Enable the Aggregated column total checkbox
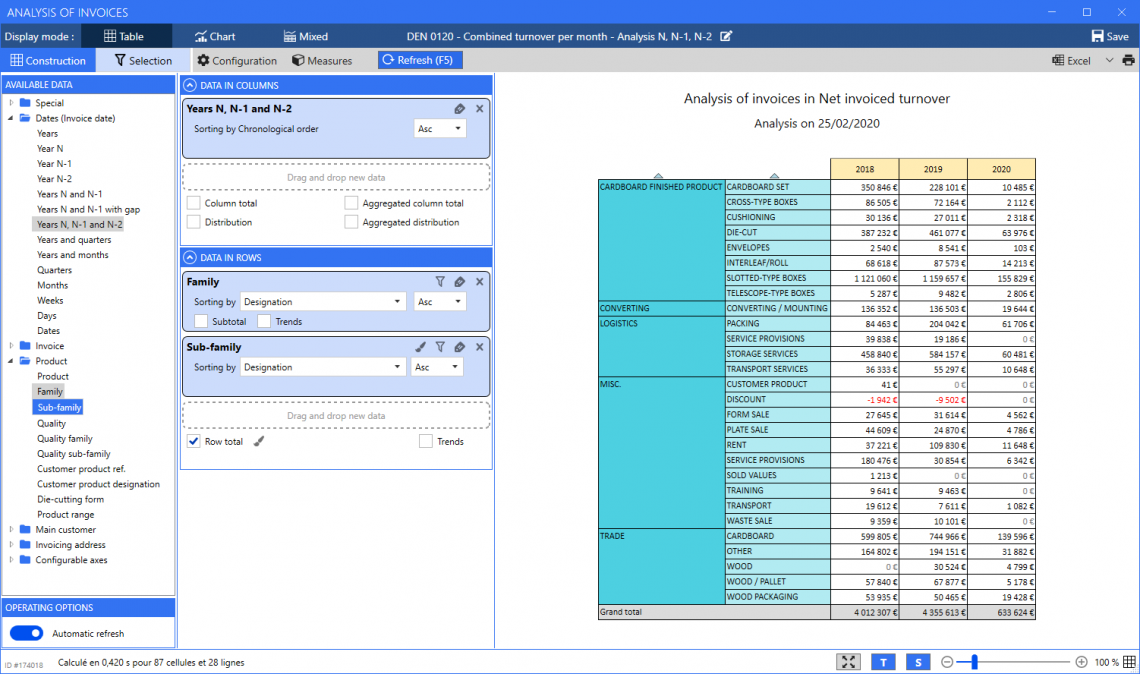This screenshot has height=674, width=1140. 351,203
